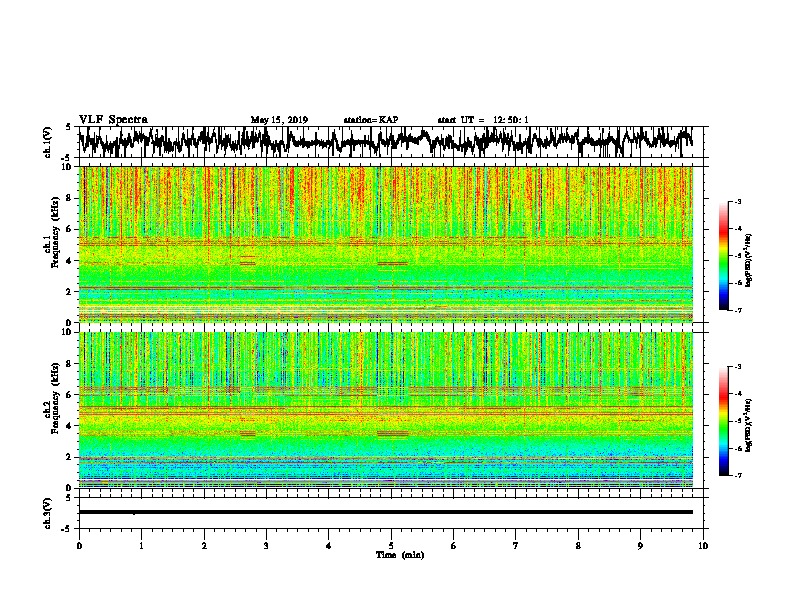Click the ch.1 spectrogram color bar
Image resolution: width=792 pixels, height=612 pixels.
click(723, 256)
